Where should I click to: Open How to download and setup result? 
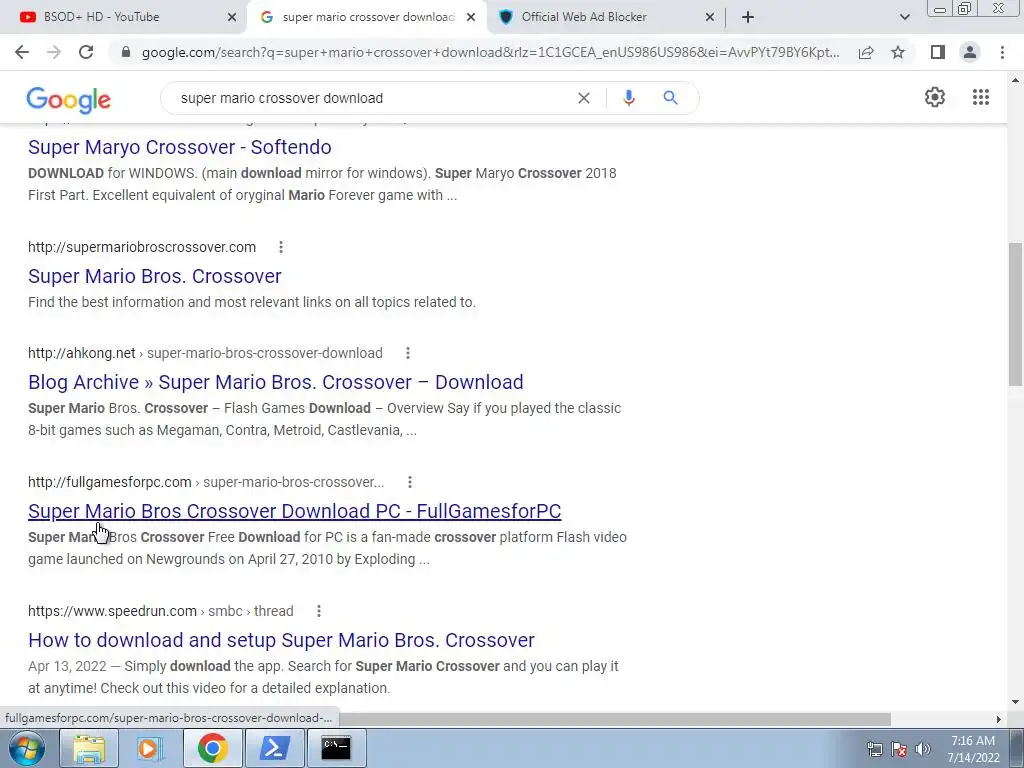click(281, 640)
